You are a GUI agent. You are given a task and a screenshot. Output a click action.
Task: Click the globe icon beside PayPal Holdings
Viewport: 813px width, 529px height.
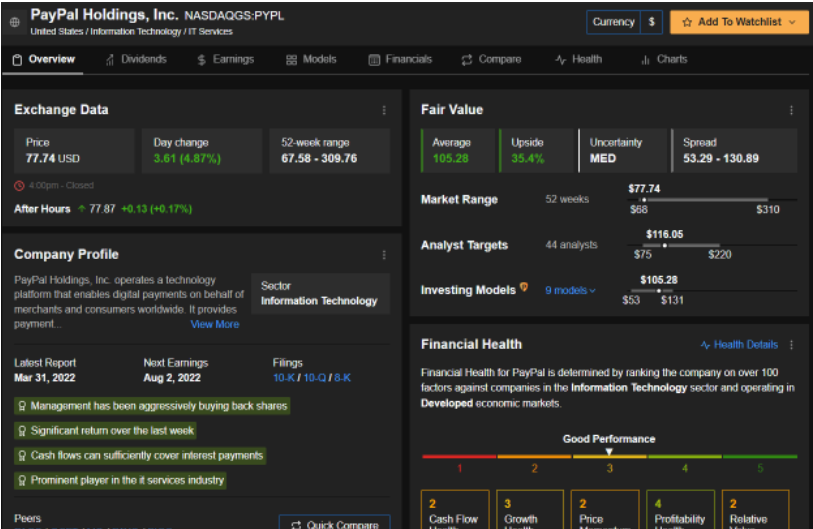click(14, 21)
